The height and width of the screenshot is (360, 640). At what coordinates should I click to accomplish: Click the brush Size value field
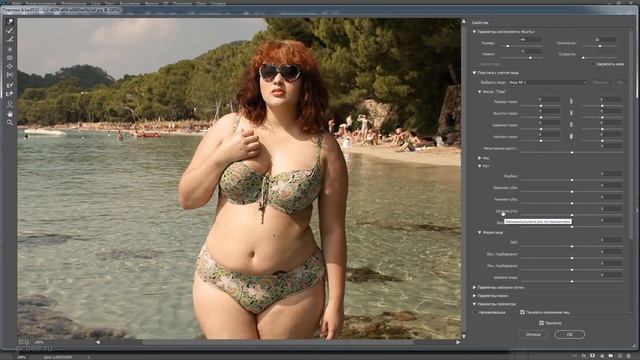(530, 40)
